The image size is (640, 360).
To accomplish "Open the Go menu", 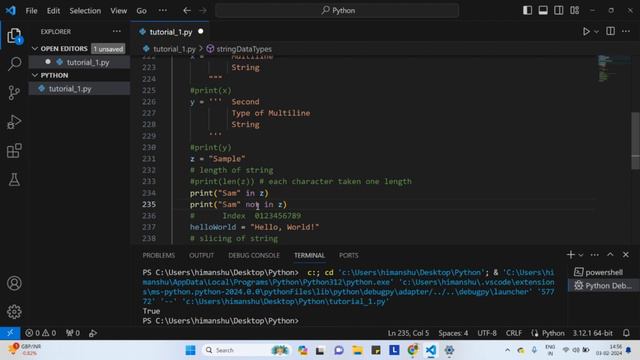I will 141,11.
